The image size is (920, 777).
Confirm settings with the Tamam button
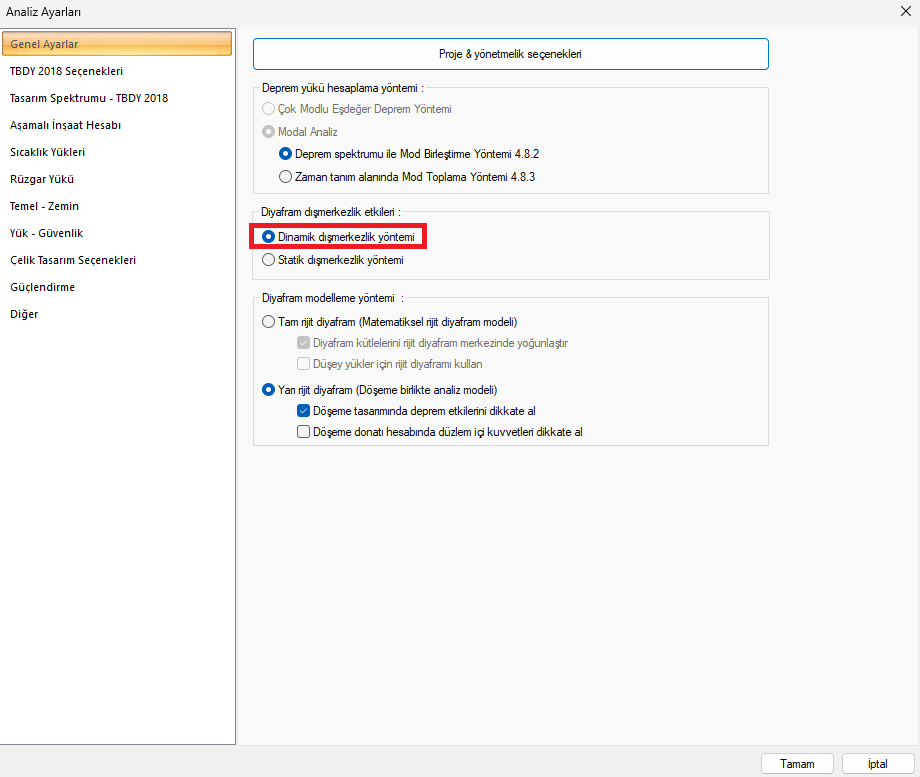tap(797, 763)
